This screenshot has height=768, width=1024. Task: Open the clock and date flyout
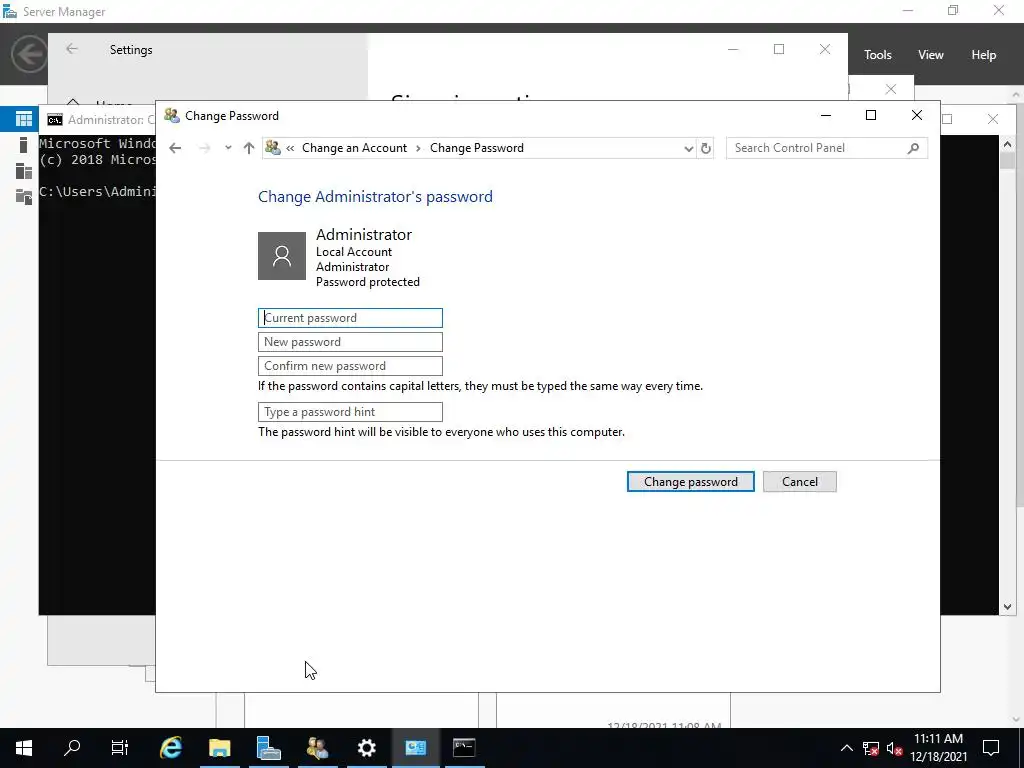click(938, 748)
